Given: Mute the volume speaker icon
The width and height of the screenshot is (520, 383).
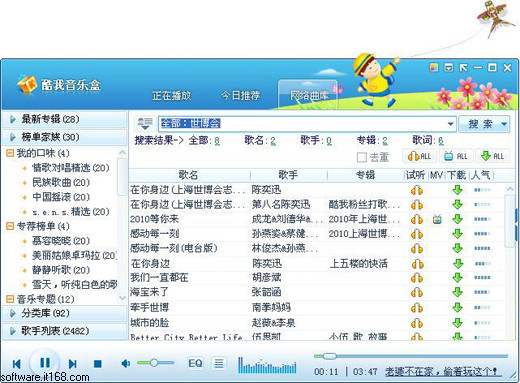Looking at the screenshot, I should click(126, 363).
